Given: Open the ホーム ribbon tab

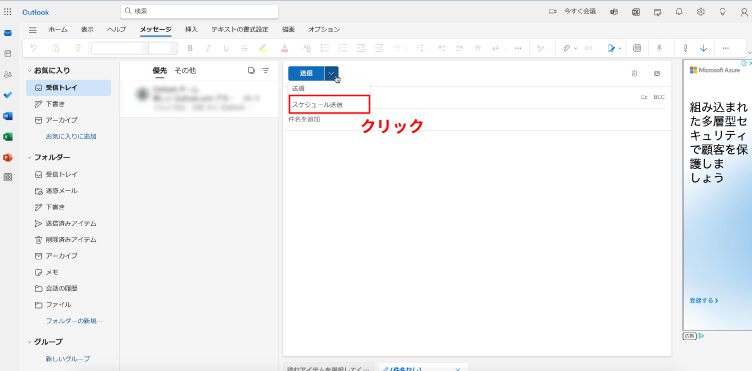Looking at the screenshot, I should [x=58, y=30].
